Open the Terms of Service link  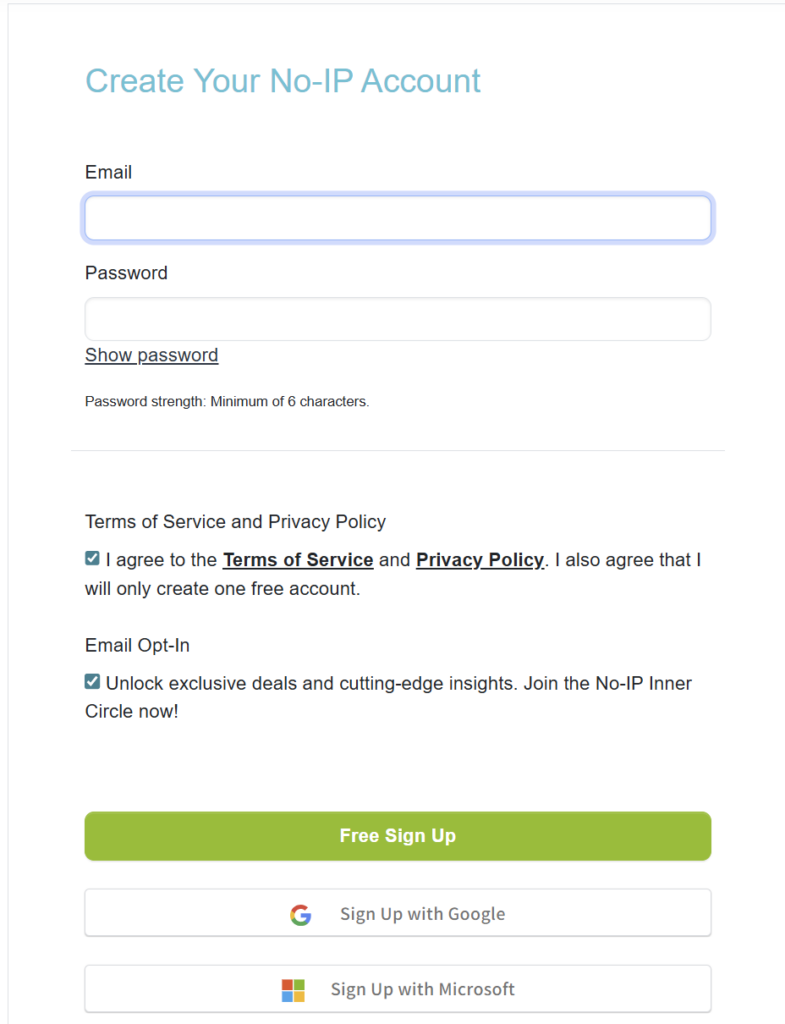[298, 560]
